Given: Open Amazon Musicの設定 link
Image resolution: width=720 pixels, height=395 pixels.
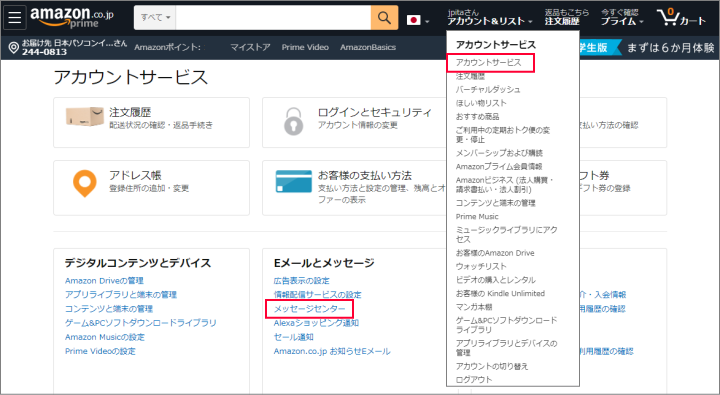Looking at the screenshot, I should (x=105, y=337).
